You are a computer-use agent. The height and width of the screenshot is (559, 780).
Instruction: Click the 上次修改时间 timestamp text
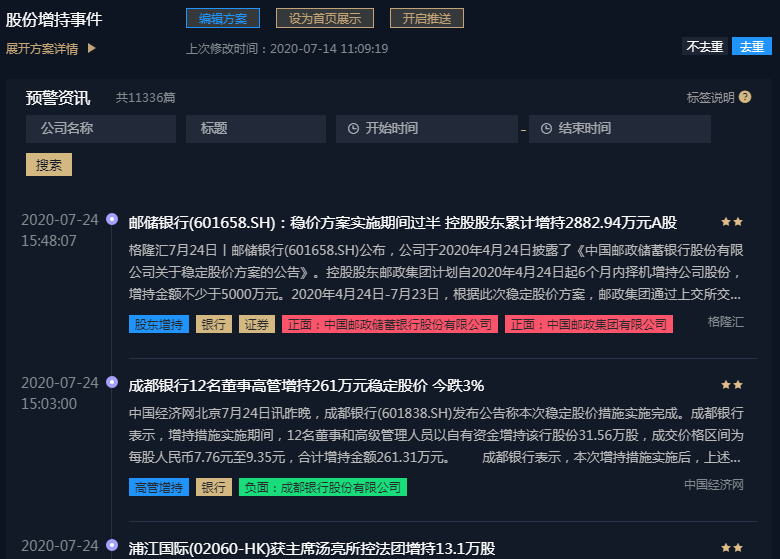pos(287,49)
